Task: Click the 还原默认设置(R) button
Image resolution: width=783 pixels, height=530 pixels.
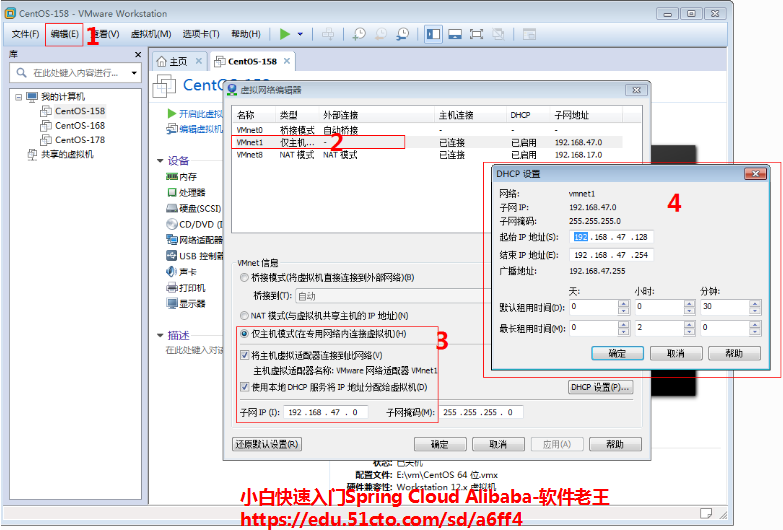Action: [267, 444]
